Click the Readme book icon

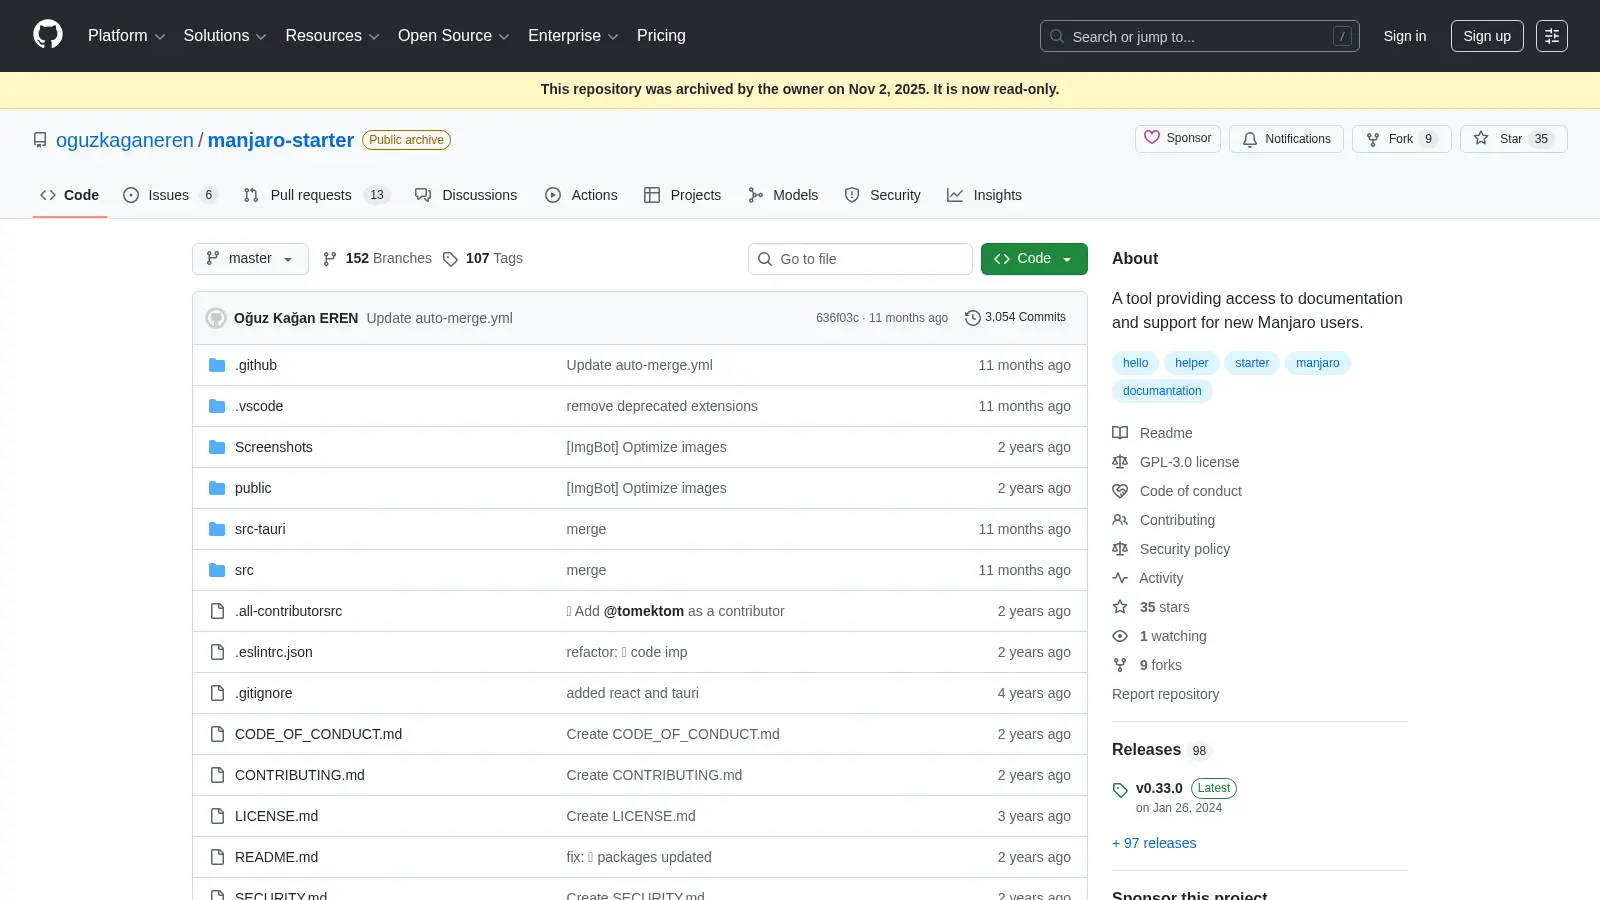(x=1120, y=433)
